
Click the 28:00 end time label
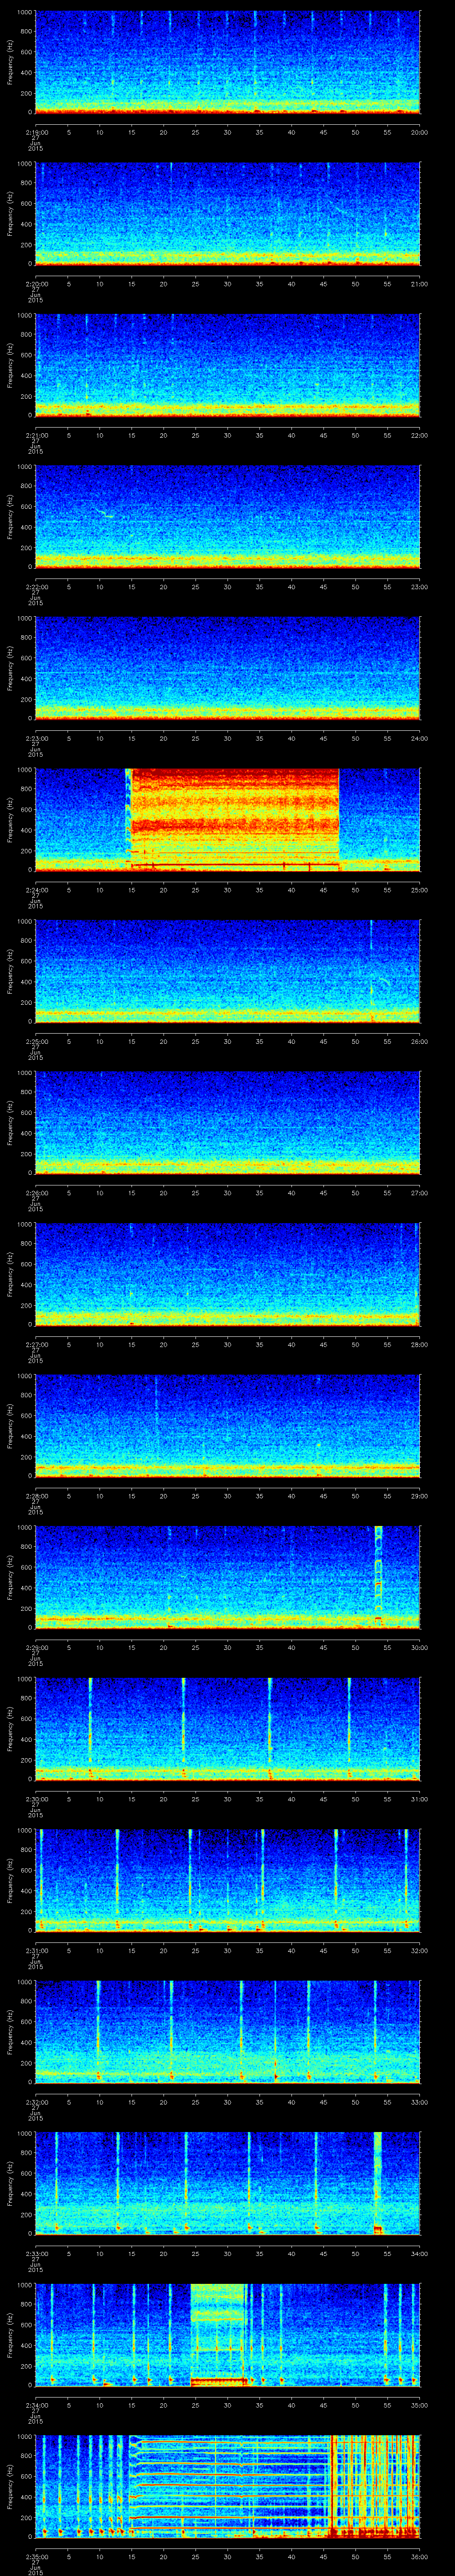pyautogui.click(x=419, y=1344)
